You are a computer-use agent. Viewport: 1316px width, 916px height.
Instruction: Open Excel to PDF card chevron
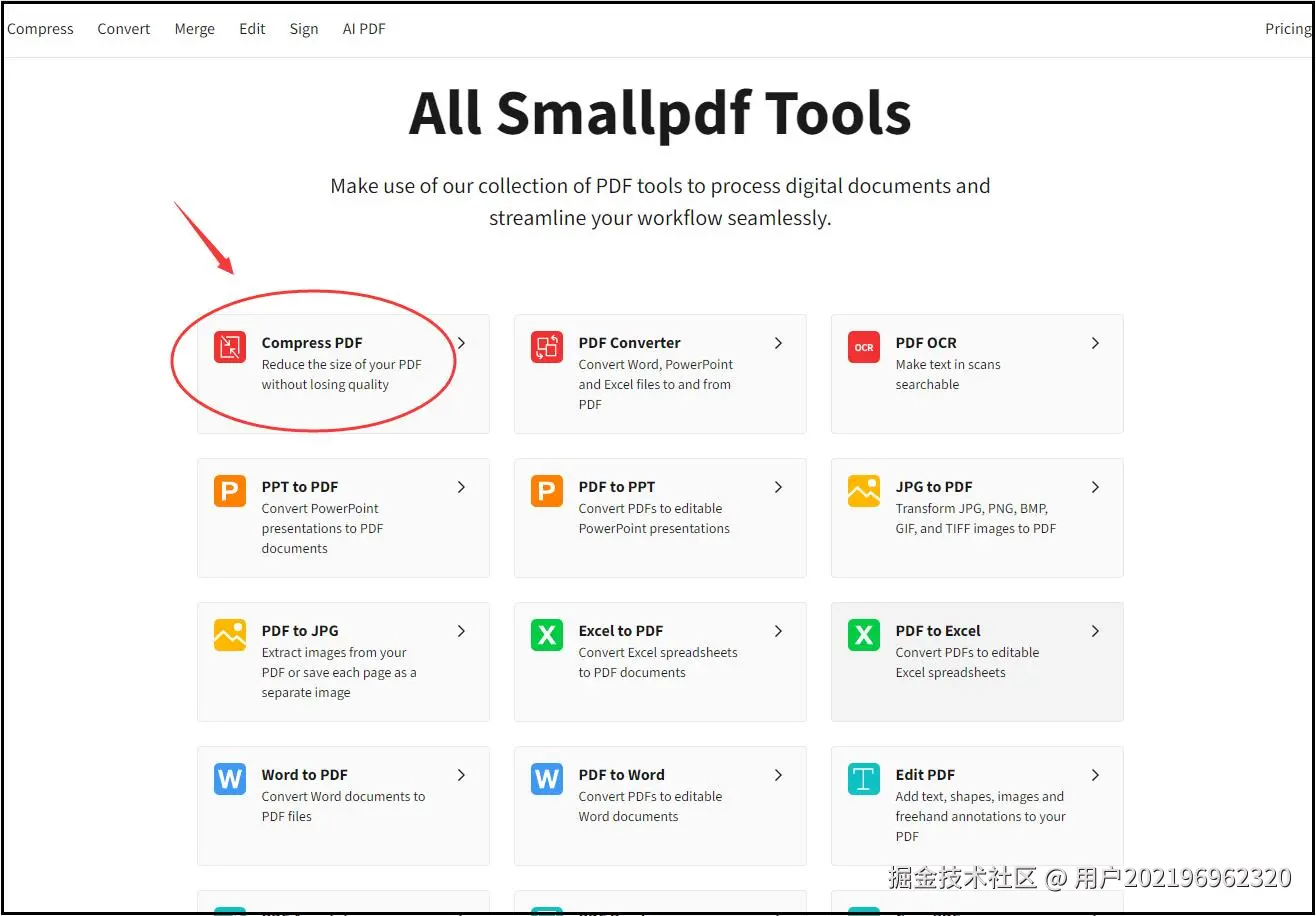coord(778,631)
